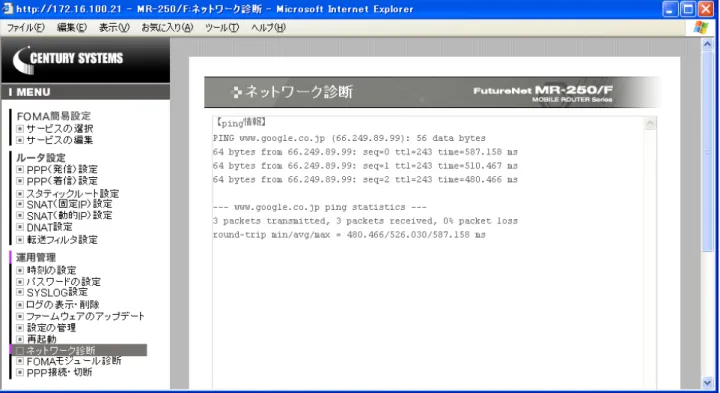720x393 pixels.
Task: Click the FutureNet MR-250/F product banner
Action: [543, 93]
